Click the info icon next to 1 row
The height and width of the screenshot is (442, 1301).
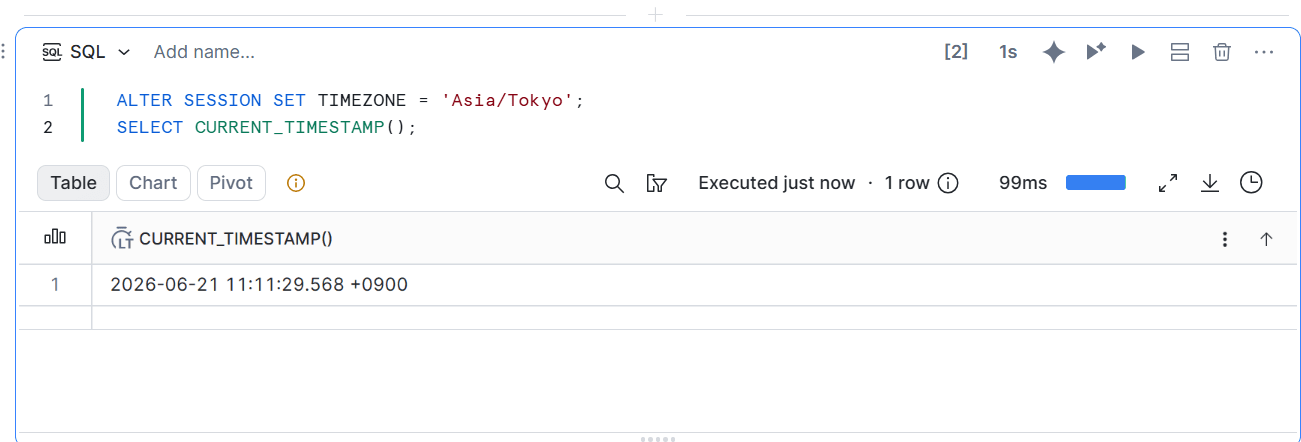pos(948,183)
